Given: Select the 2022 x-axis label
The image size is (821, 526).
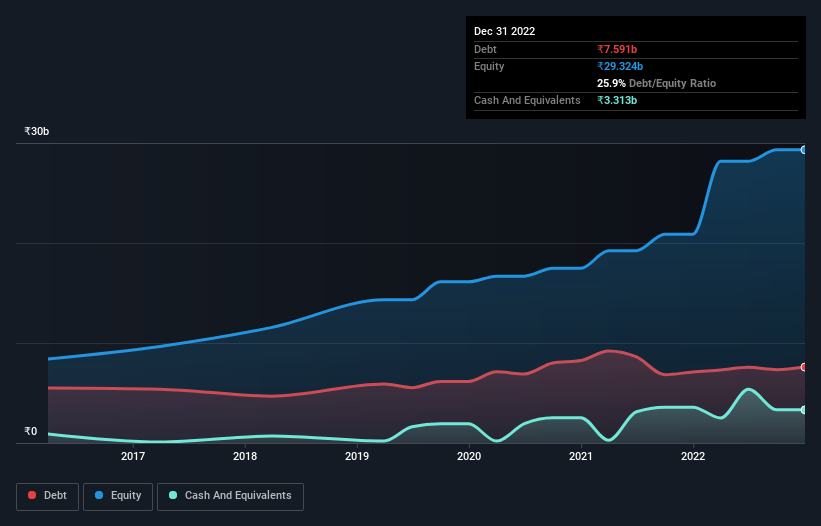Looking at the screenshot, I should tap(693, 456).
